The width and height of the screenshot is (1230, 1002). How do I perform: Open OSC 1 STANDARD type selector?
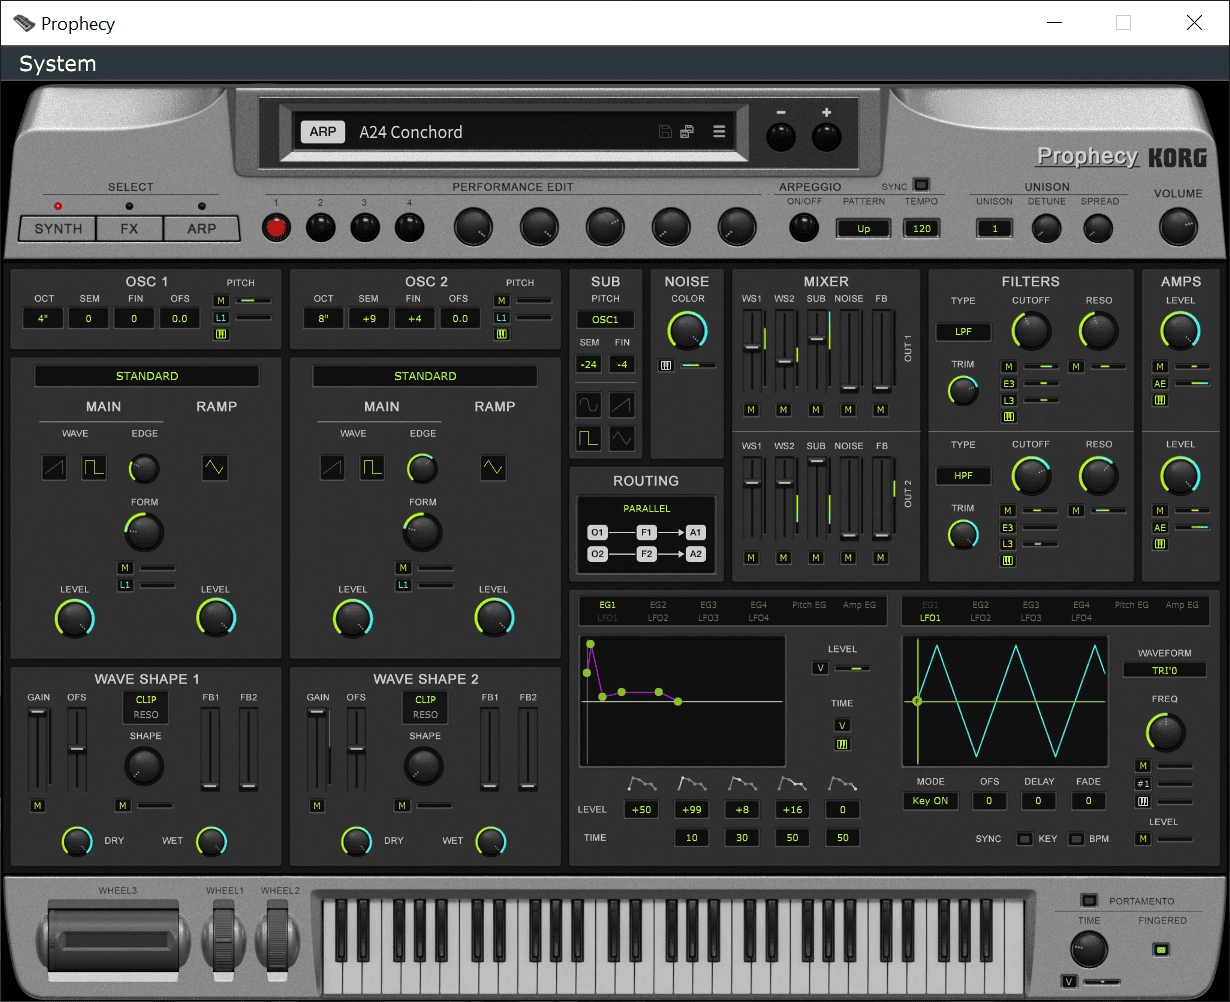[x=147, y=376]
